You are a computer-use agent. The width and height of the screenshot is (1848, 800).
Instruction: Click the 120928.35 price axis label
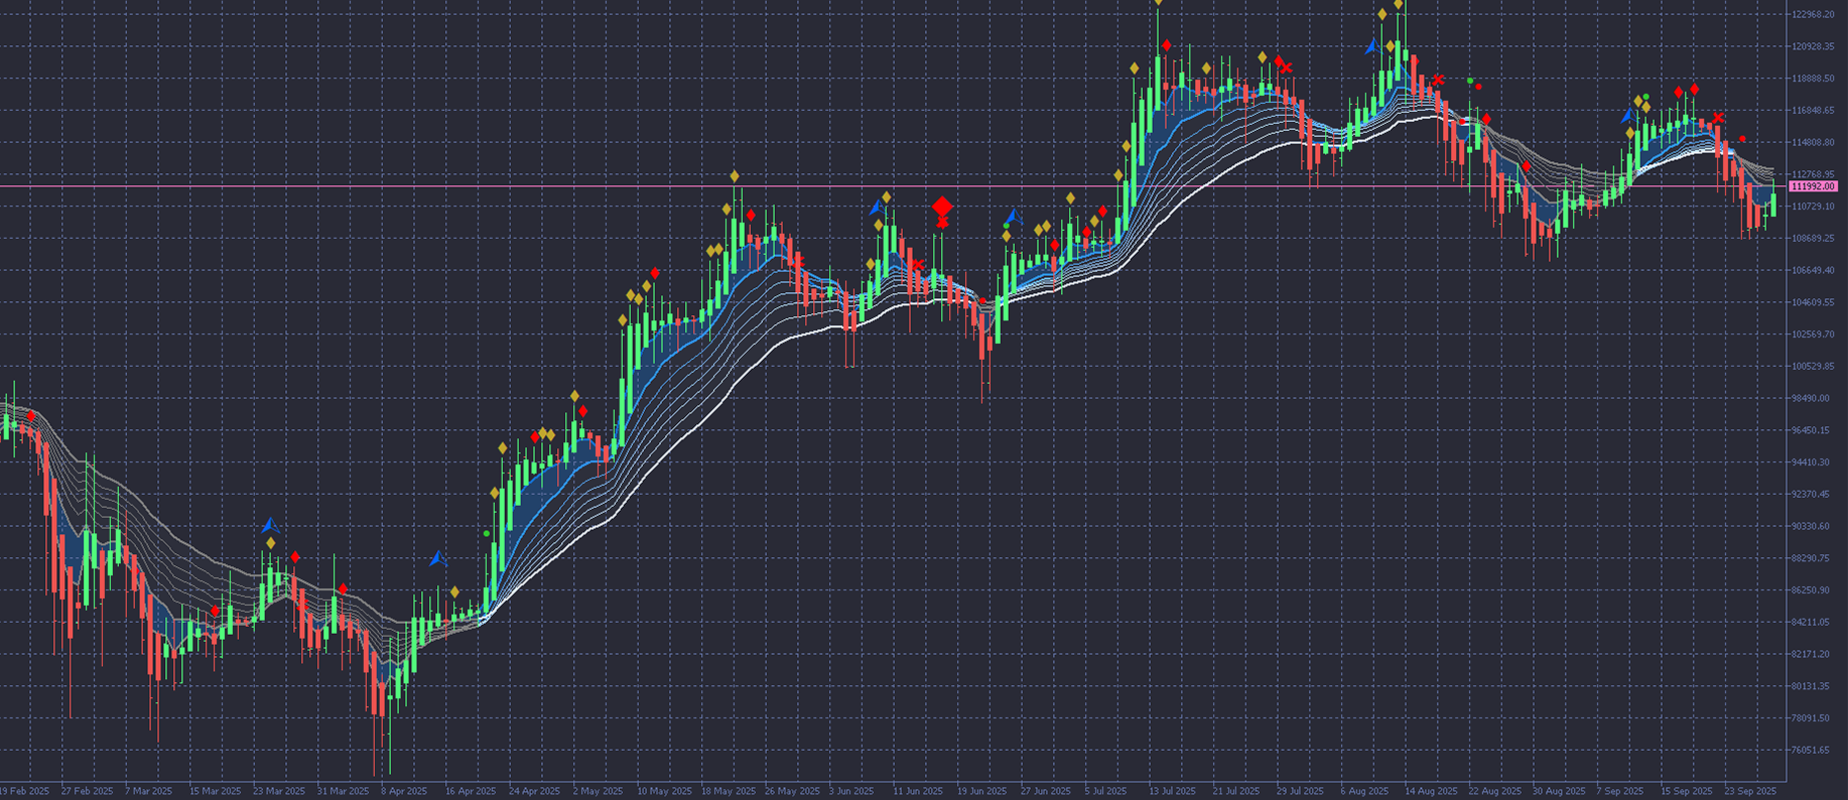coord(1813,46)
